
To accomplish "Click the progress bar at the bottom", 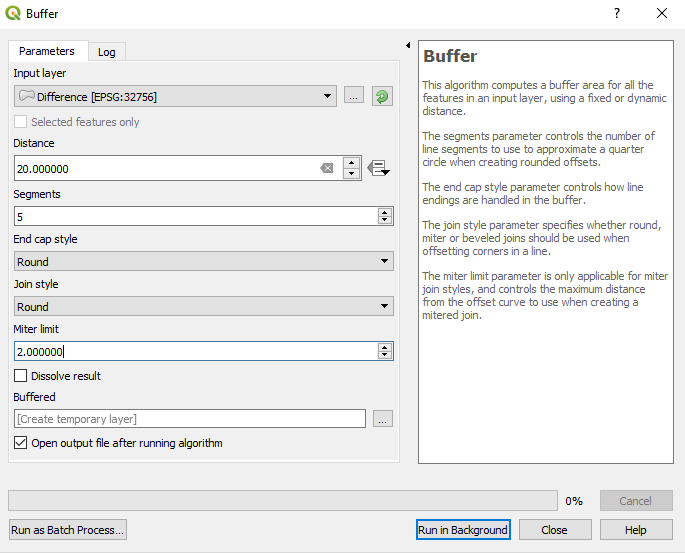I will (282, 500).
